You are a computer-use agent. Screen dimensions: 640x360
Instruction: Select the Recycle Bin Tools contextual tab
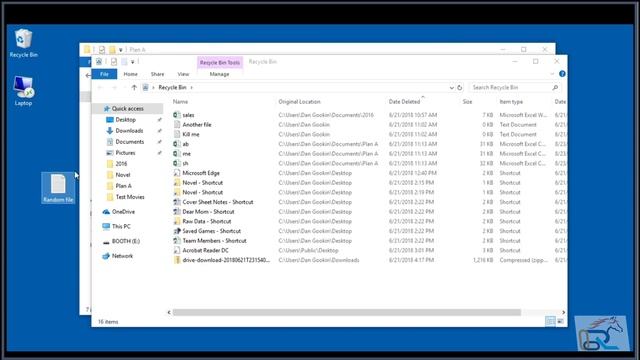point(220,62)
